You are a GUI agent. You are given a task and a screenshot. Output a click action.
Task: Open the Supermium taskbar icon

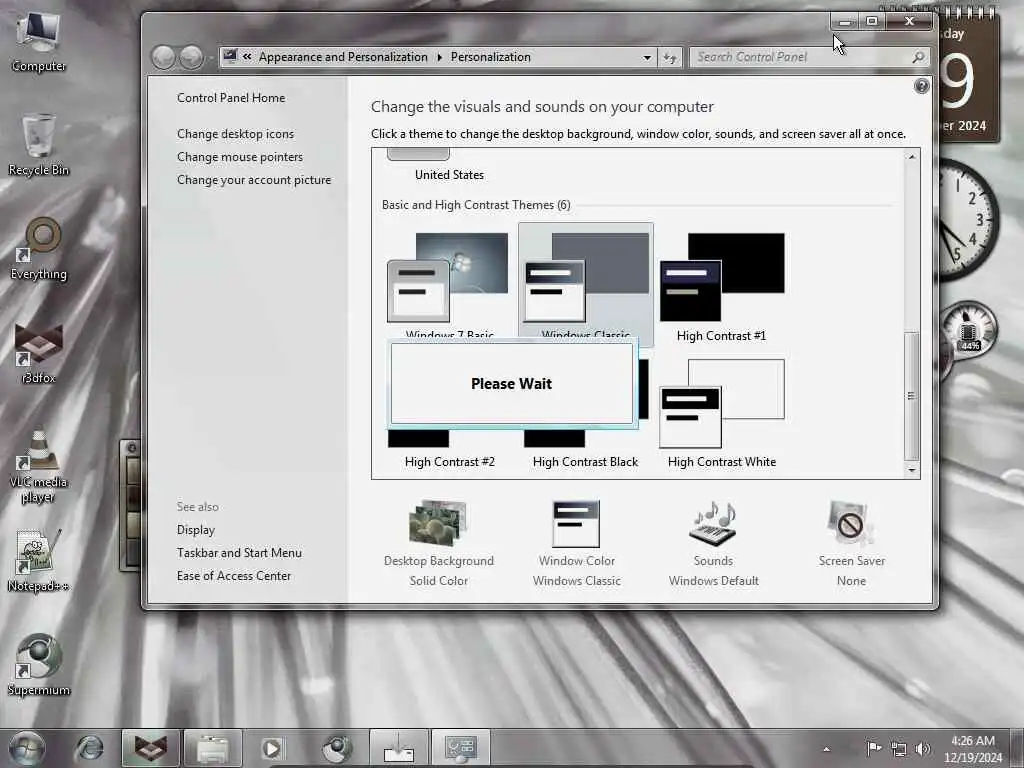[x=336, y=748]
